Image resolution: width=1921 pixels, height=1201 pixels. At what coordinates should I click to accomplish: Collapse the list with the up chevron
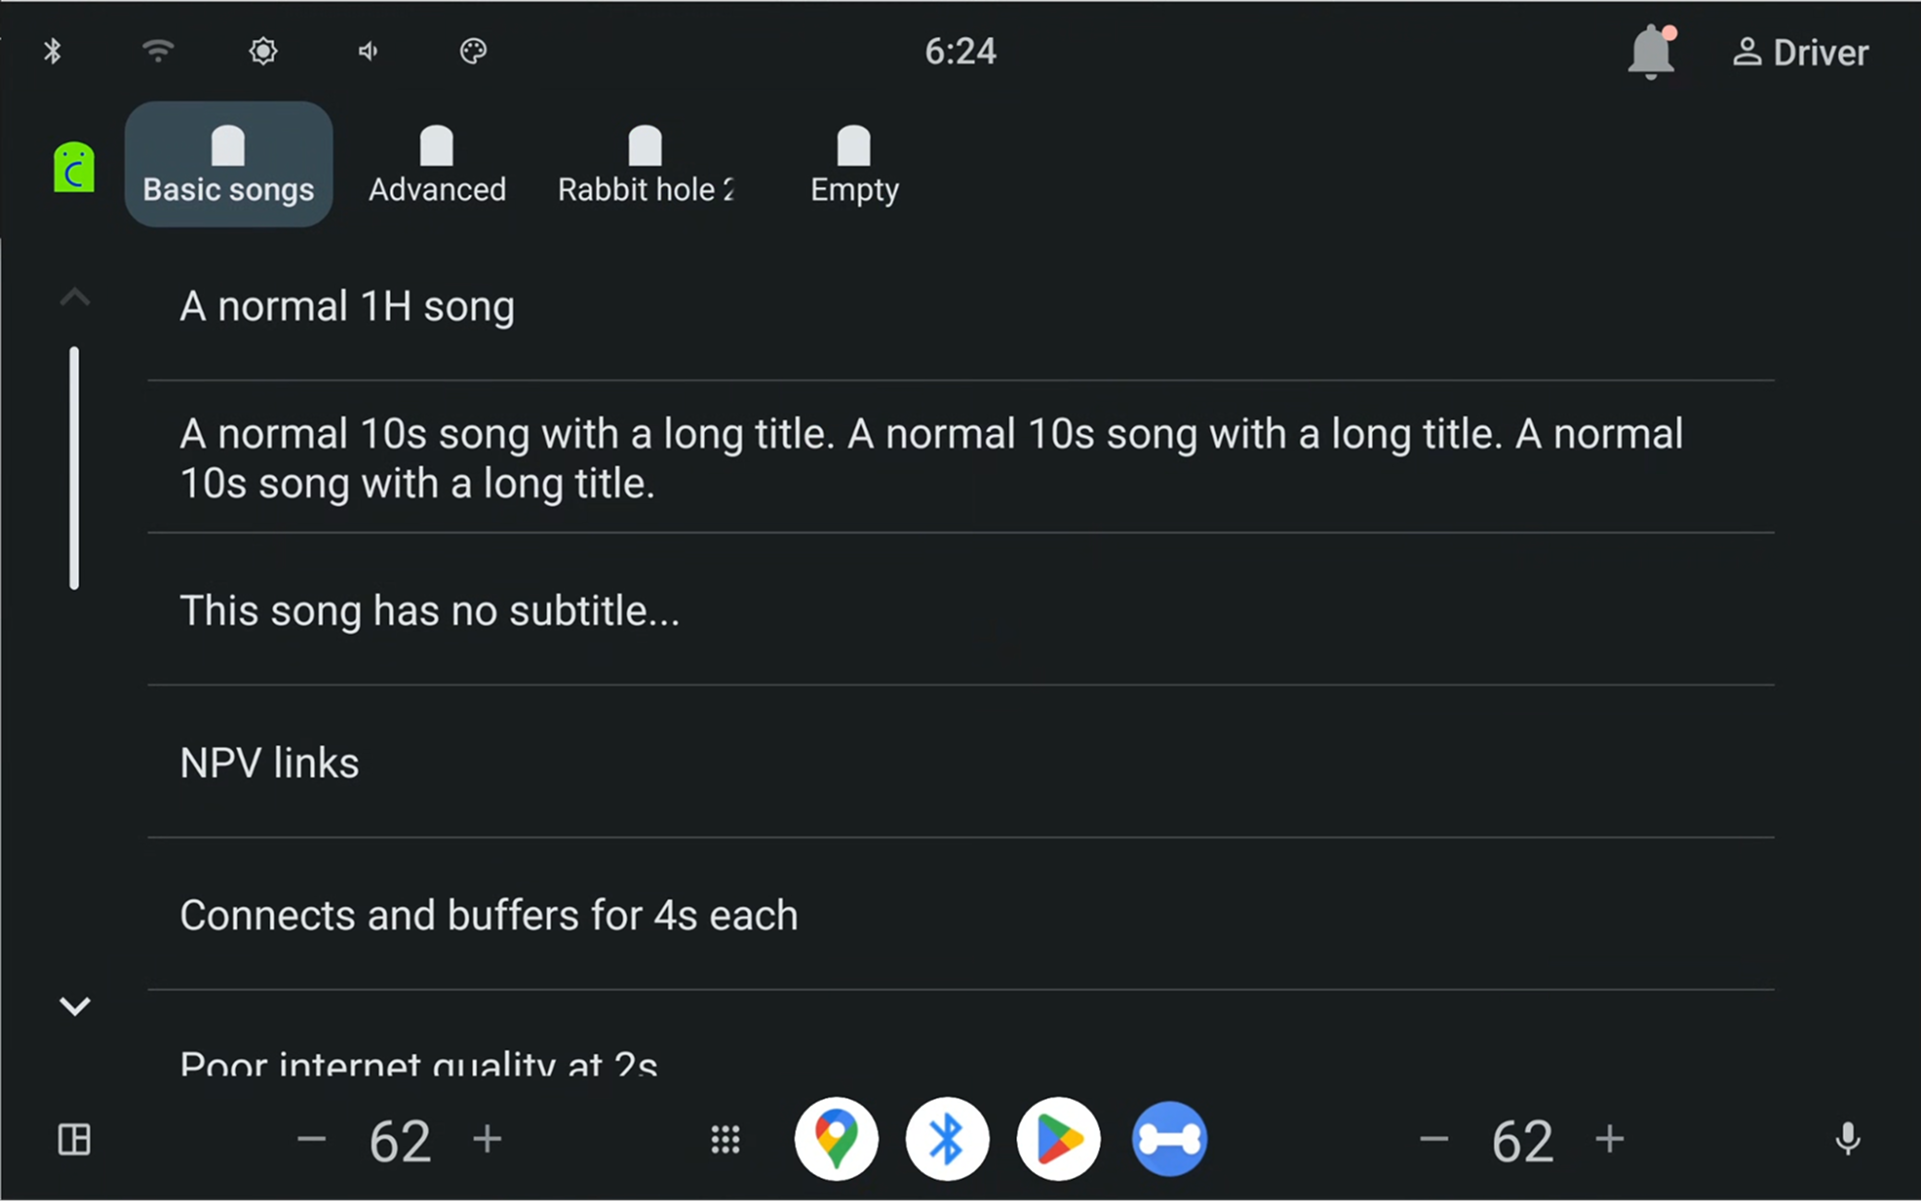(x=75, y=296)
